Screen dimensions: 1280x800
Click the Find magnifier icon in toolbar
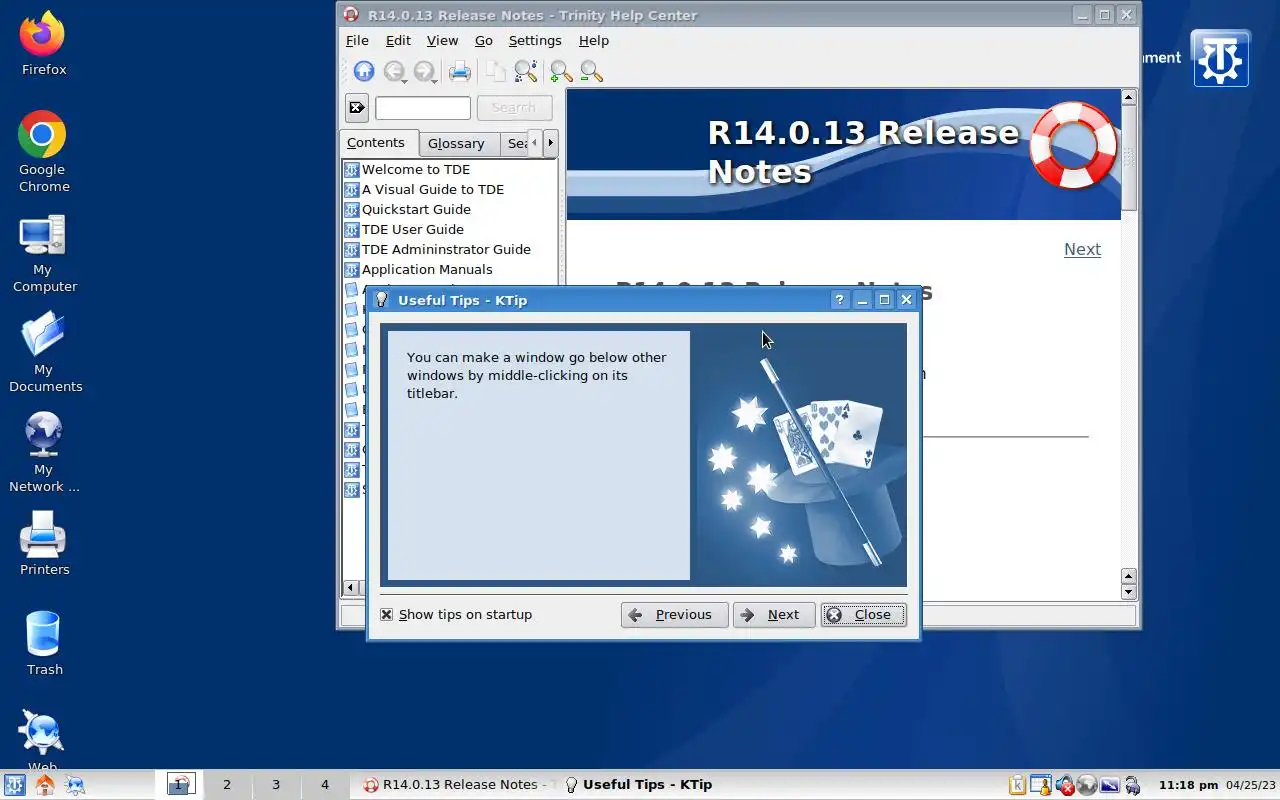pyautogui.click(x=526, y=71)
